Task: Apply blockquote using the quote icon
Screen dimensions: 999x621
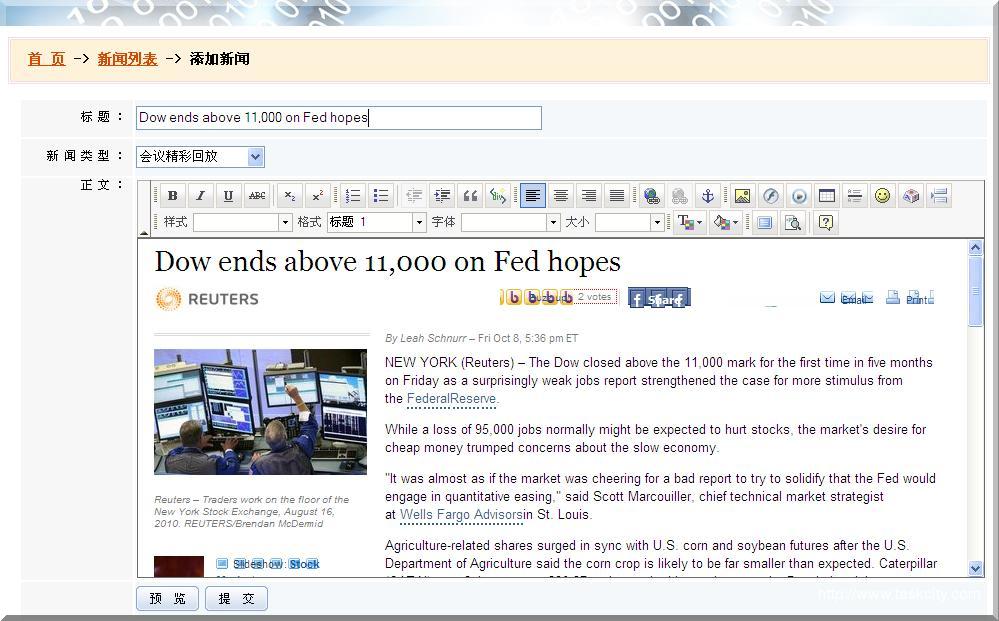Action: tap(470, 196)
